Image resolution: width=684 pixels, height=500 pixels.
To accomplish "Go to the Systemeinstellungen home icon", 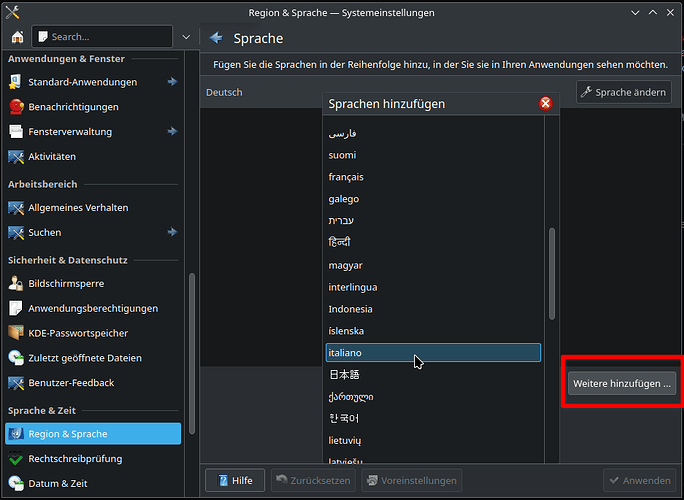I will pyautogui.click(x=17, y=37).
